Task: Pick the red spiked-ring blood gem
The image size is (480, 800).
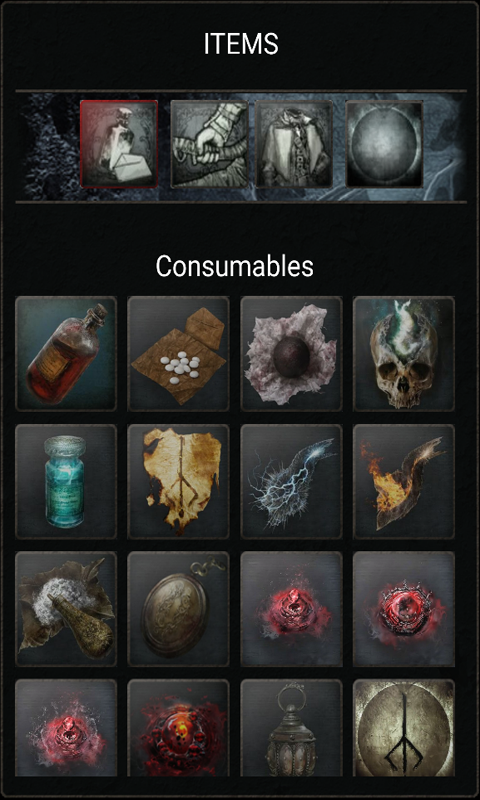Action: point(404,609)
